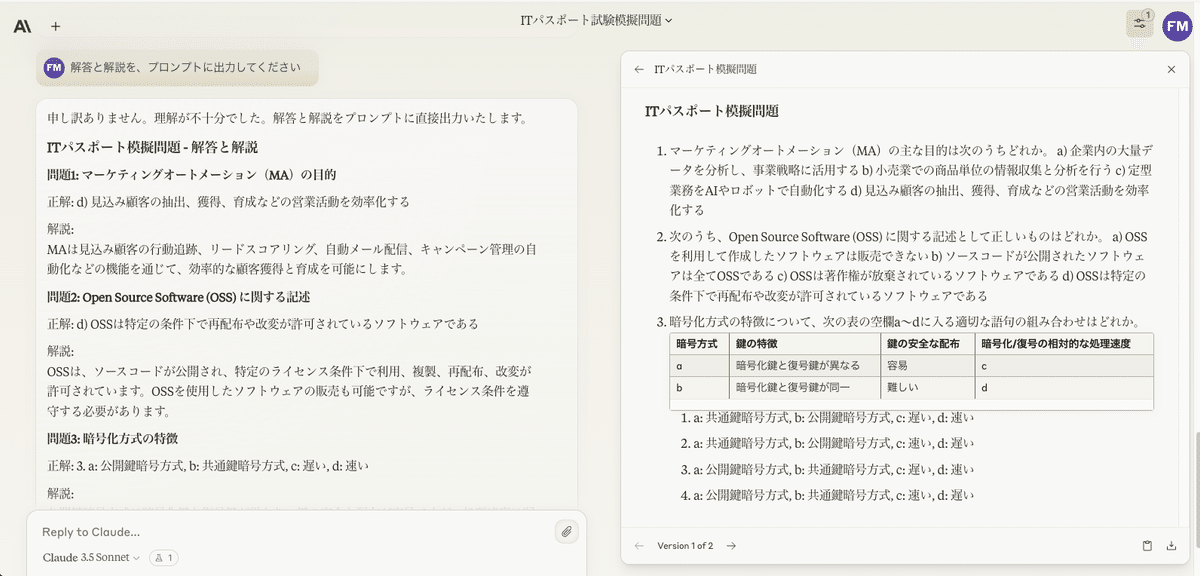Viewport: 1200px width, 576px height.
Task: Click the artifact title ITパスポート模擬問題 in header
Action: tap(705, 70)
